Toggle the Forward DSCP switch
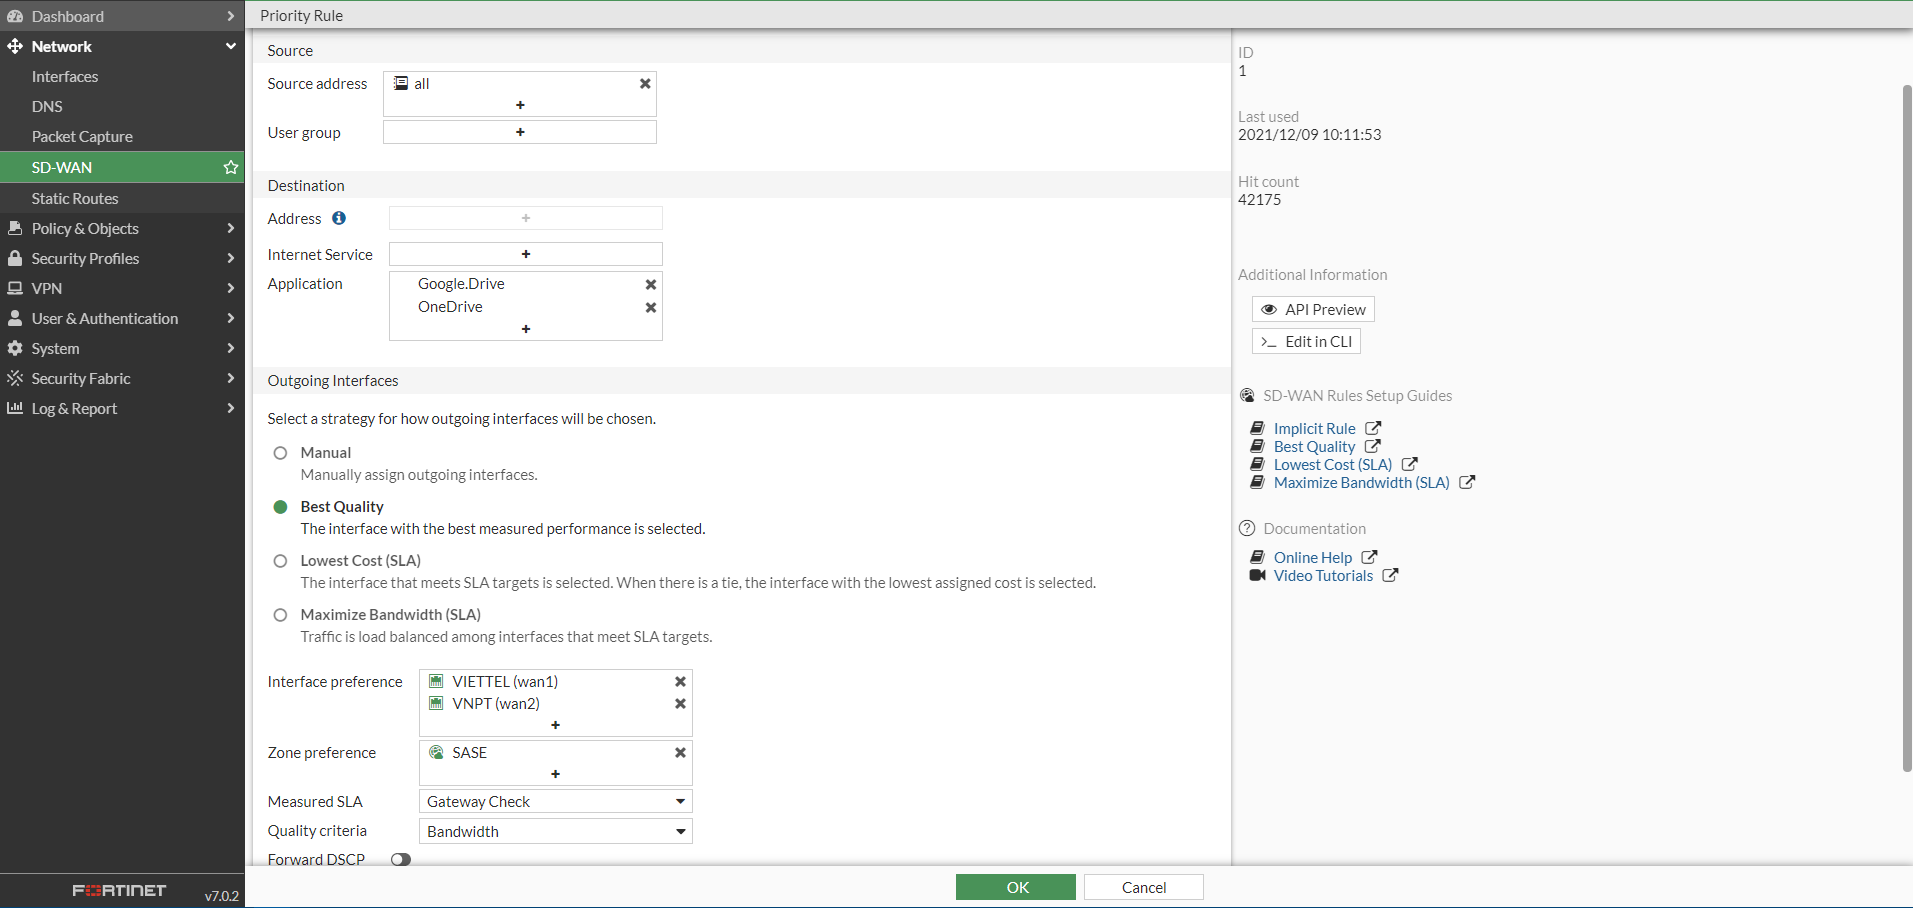Viewport: 1913px width, 908px height. pyautogui.click(x=401, y=859)
